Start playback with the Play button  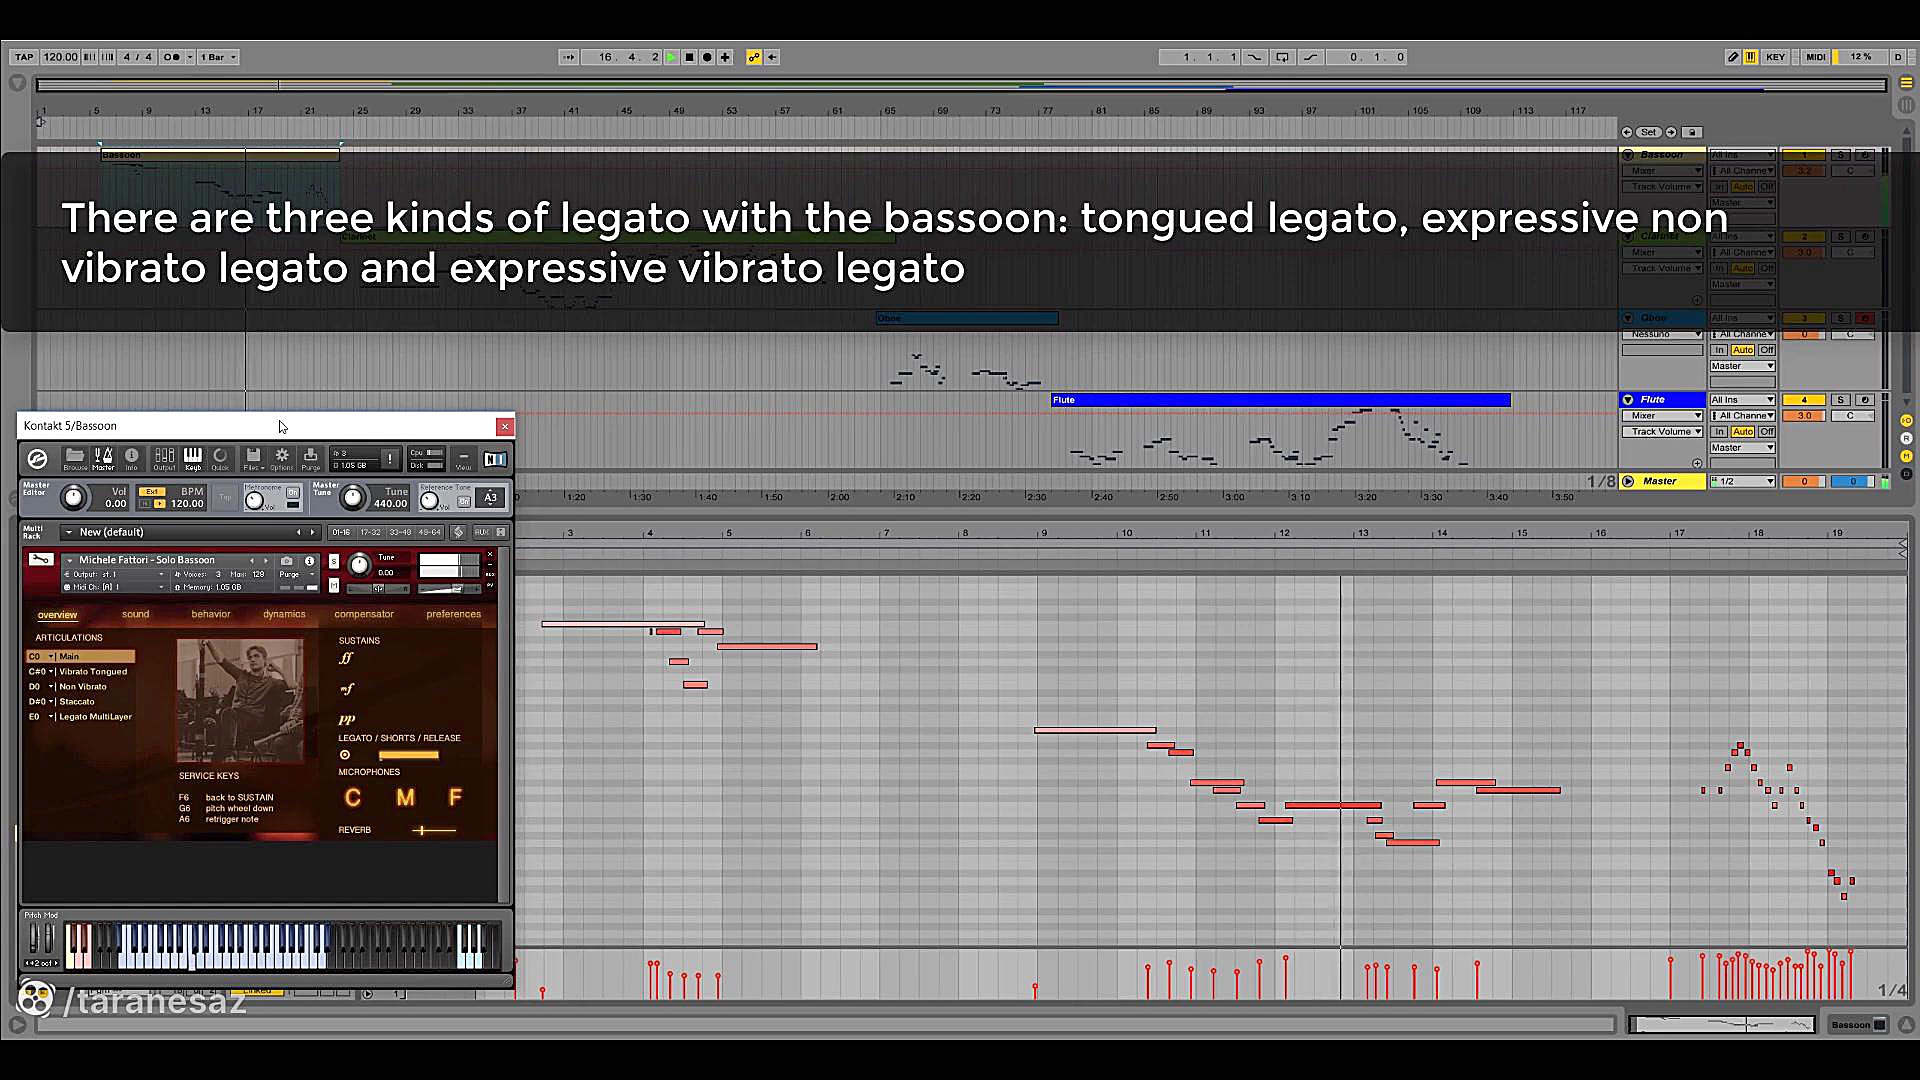click(x=672, y=57)
